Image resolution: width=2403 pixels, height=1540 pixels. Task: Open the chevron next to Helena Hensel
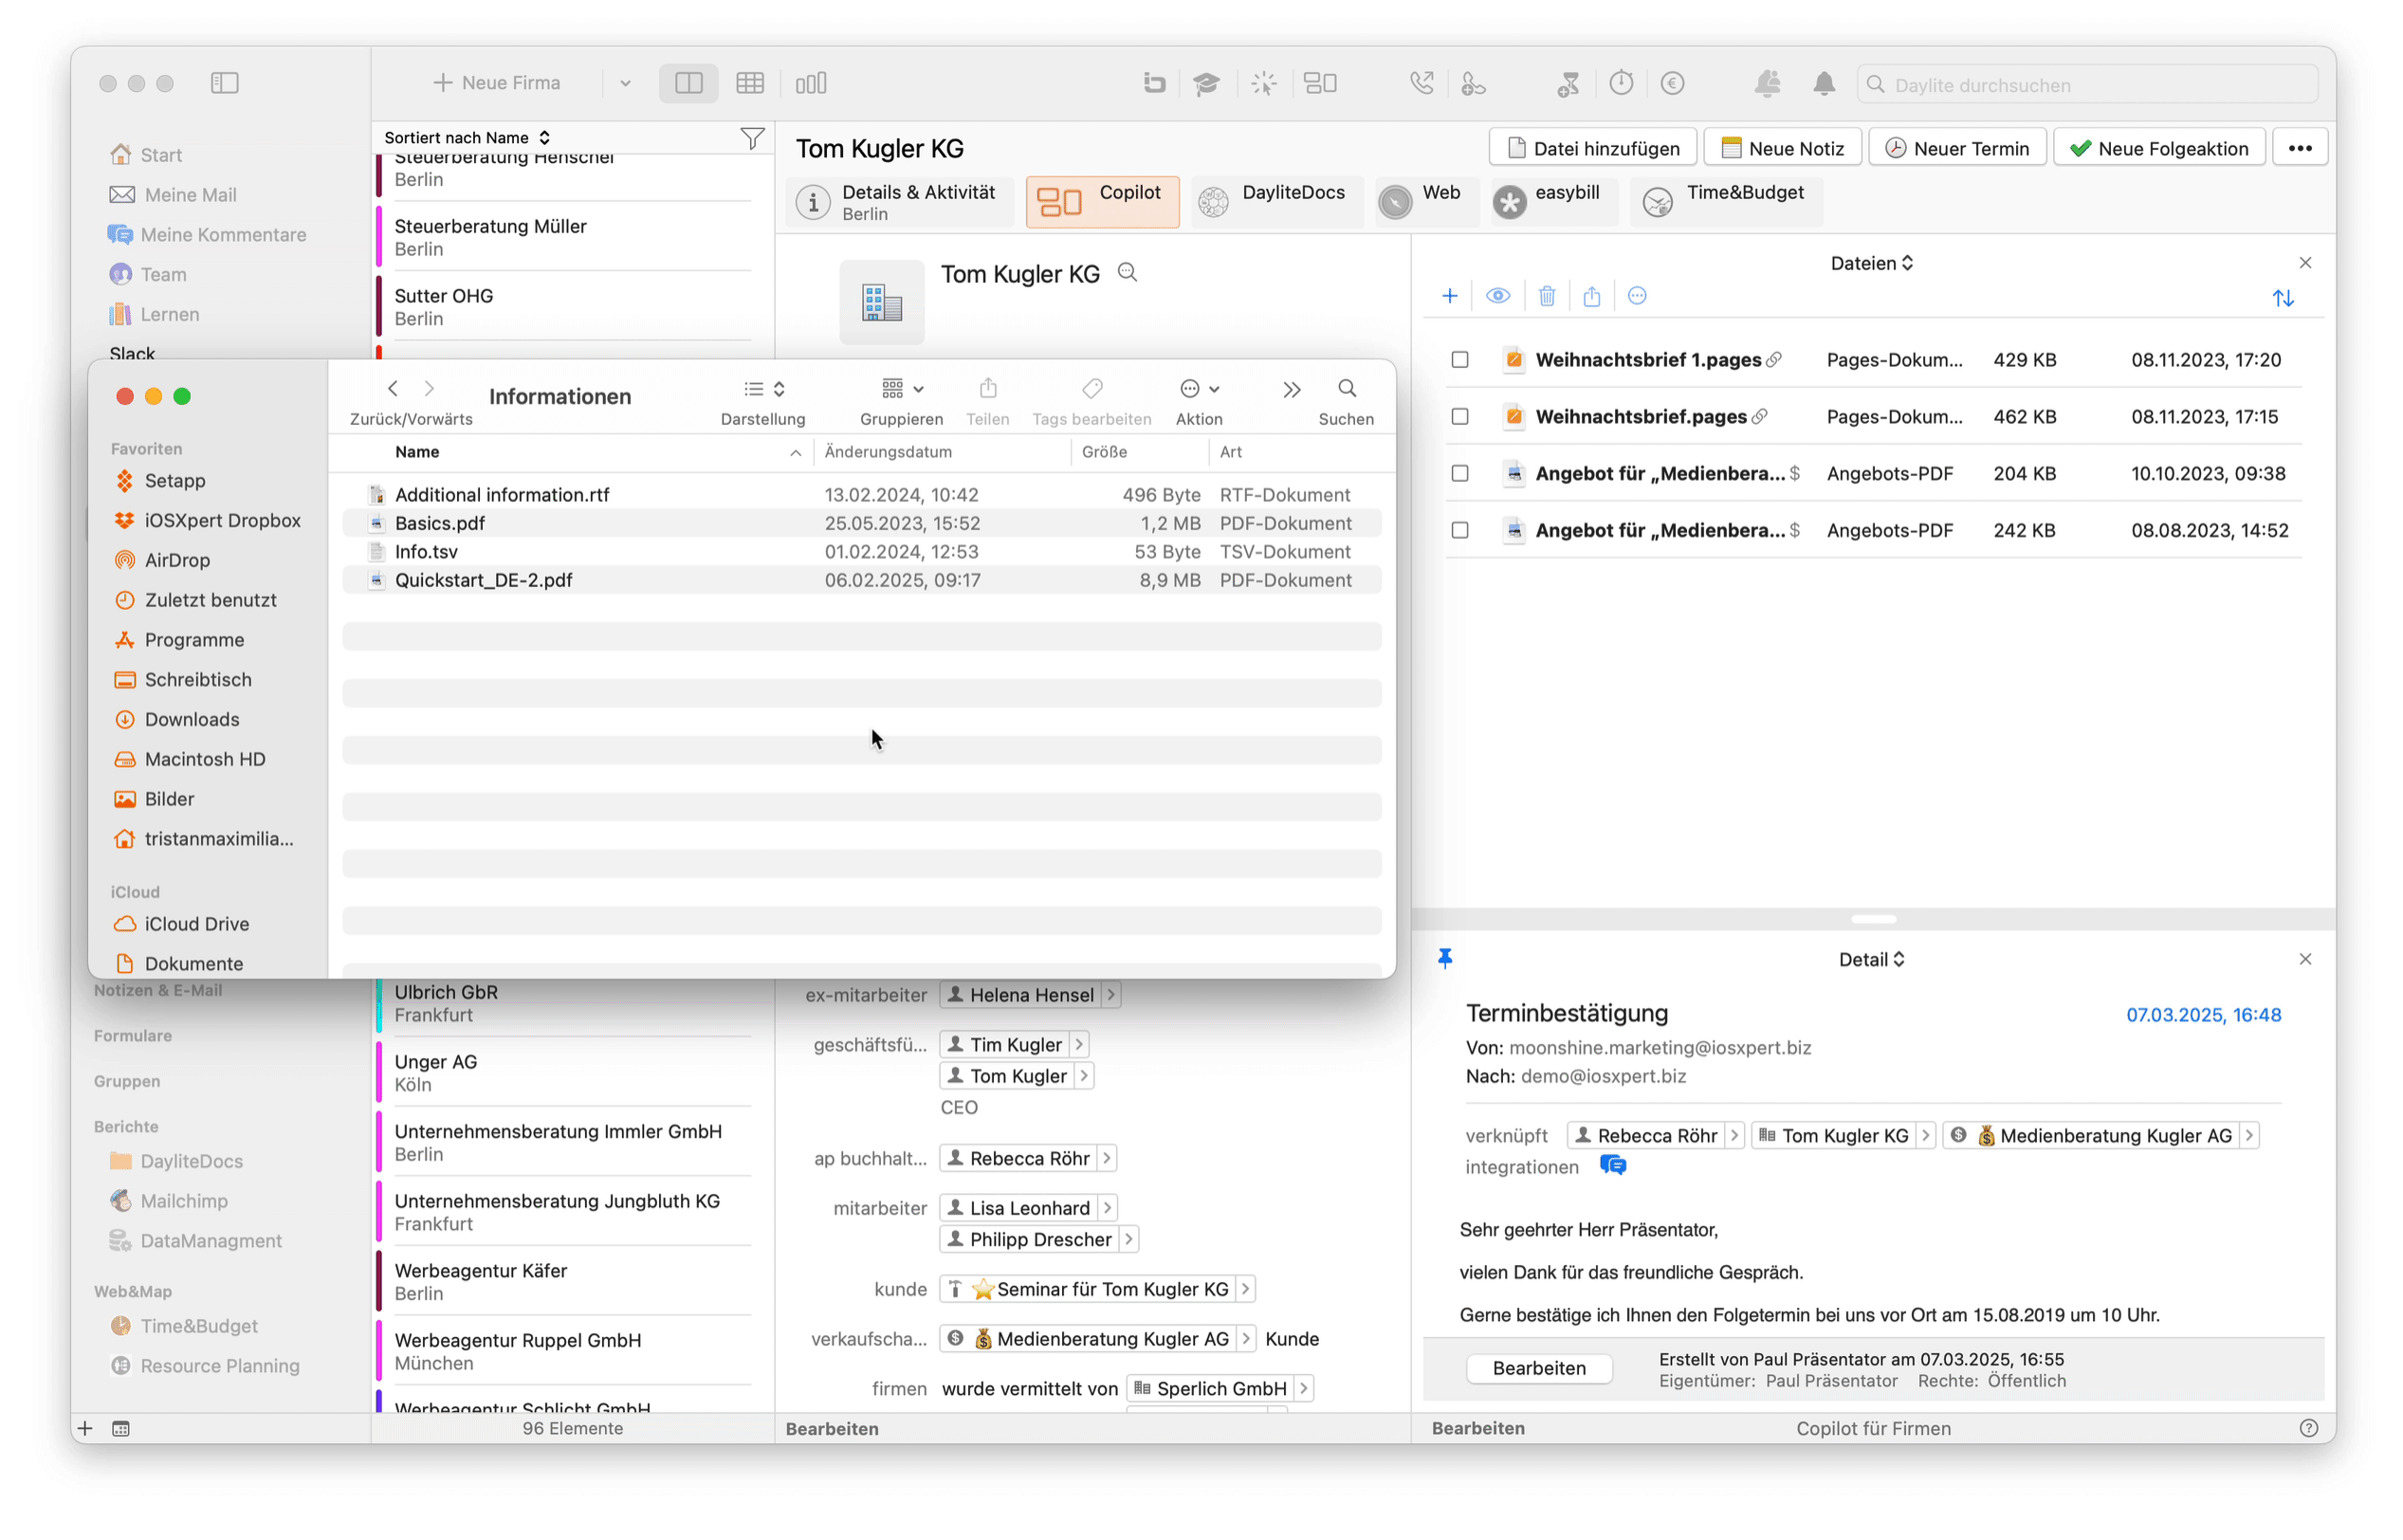tap(1110, 994)
